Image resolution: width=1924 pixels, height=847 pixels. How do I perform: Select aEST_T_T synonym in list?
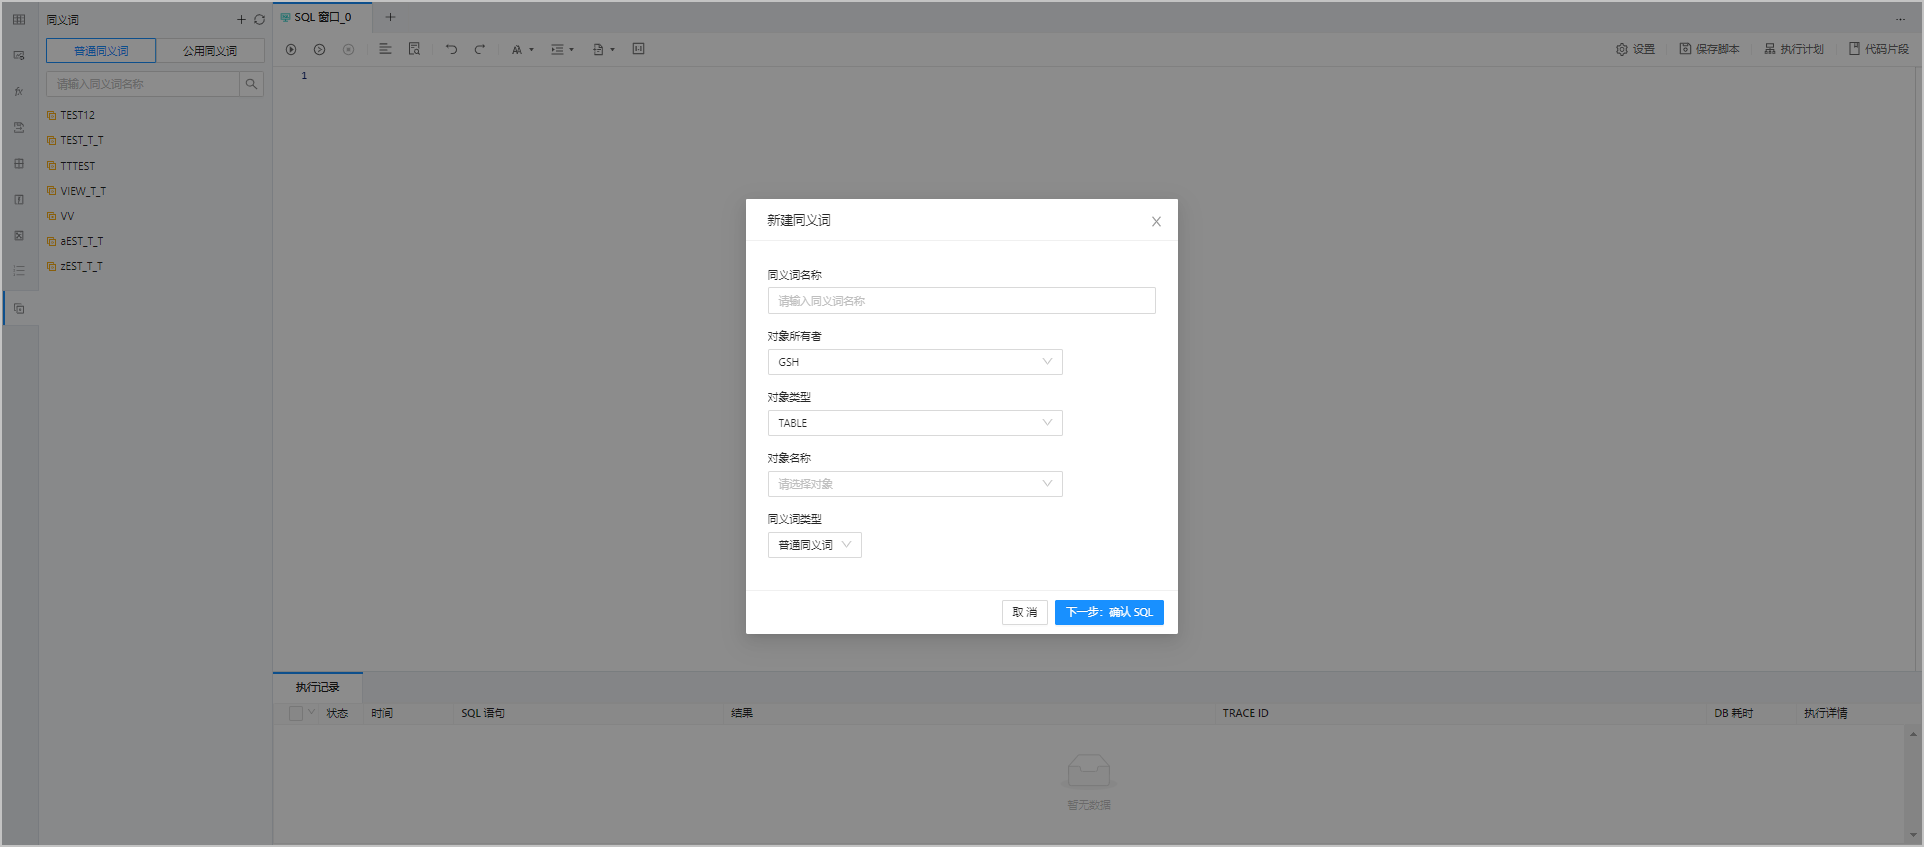tap(81, 241)
